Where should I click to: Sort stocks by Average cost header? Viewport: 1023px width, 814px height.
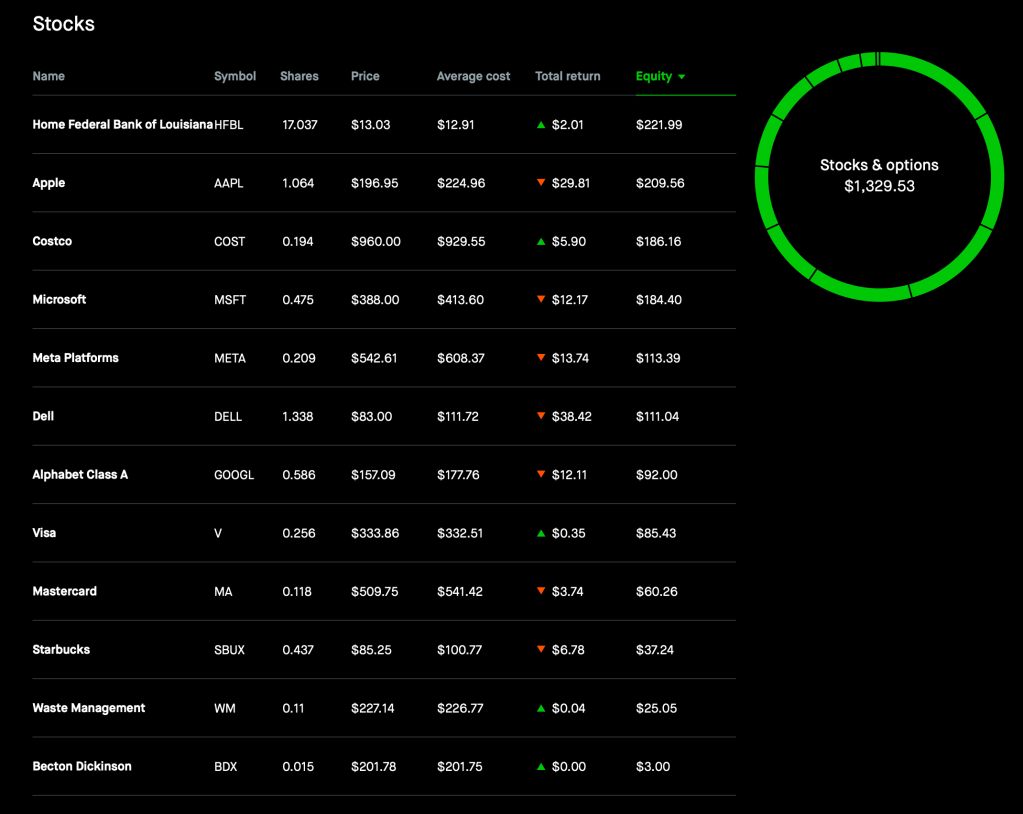pyautogui.click(x=473, y=76)
